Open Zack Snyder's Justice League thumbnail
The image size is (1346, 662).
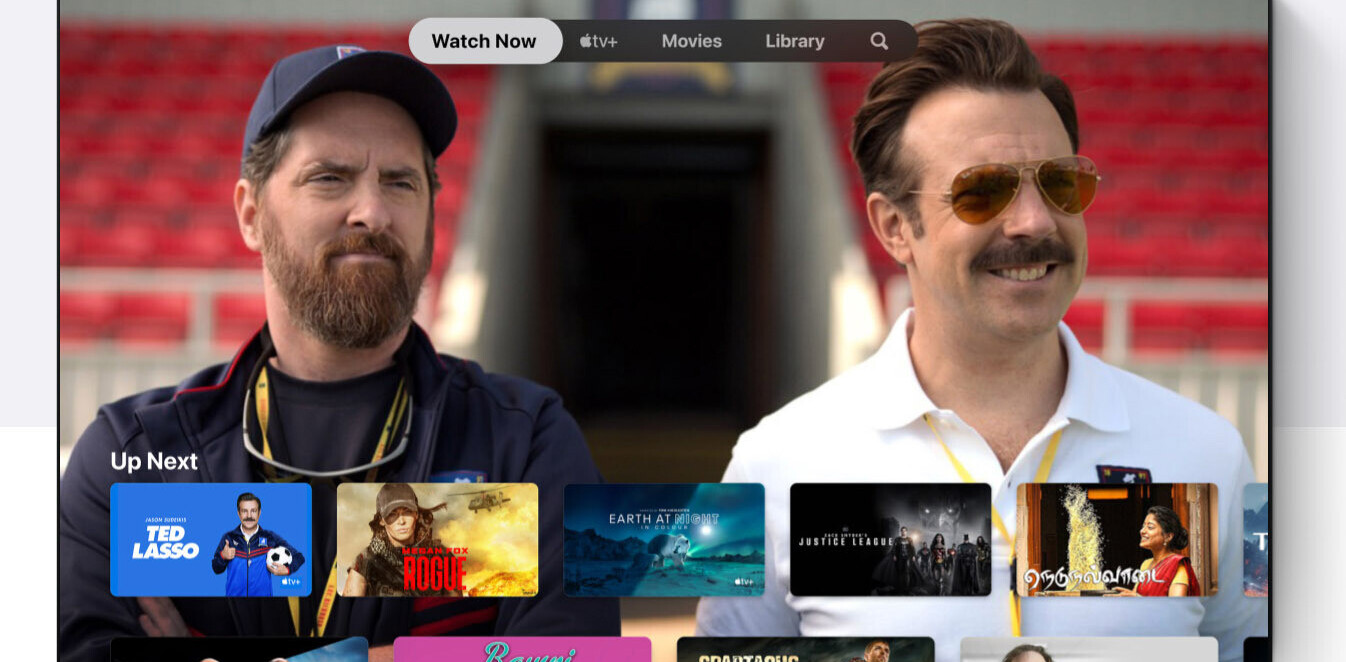point(890,540)
